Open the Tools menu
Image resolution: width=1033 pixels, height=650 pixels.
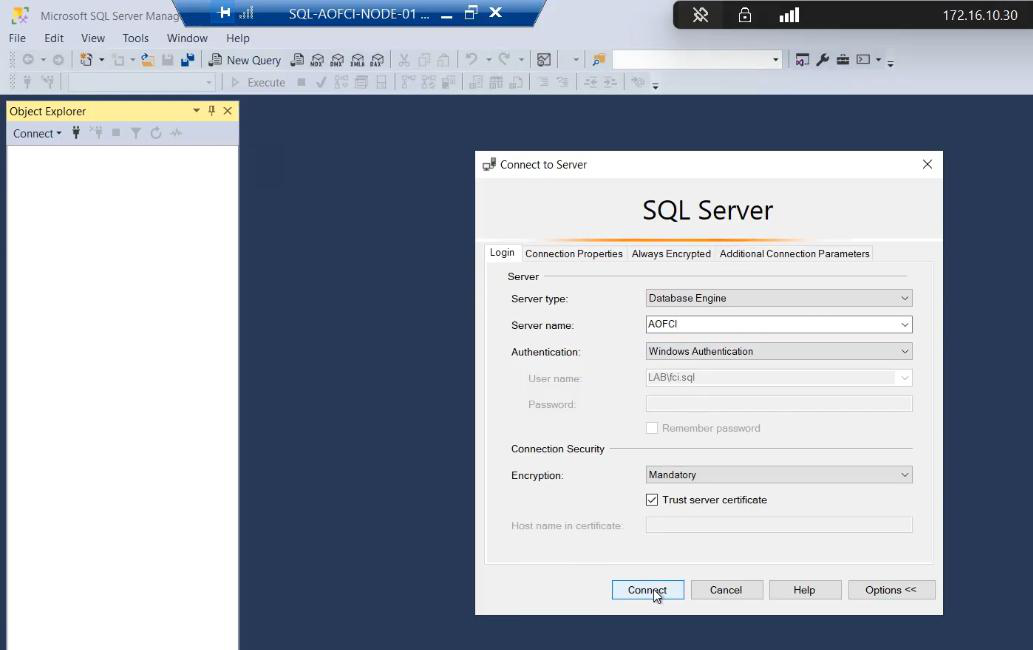tap(136, 38)
